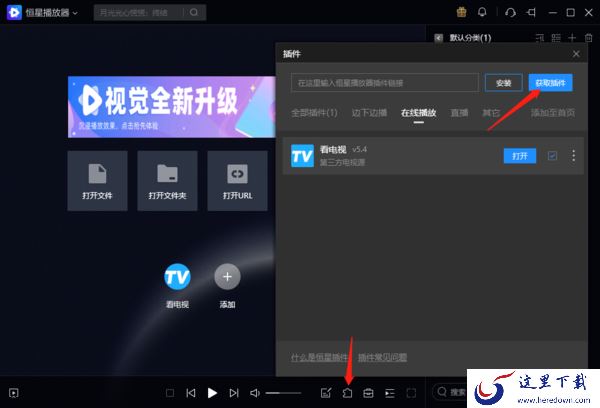The width and height of the screenshot is (600, 408).
Task: Close the 插件 plugin panel
Action: click(576, 54)
